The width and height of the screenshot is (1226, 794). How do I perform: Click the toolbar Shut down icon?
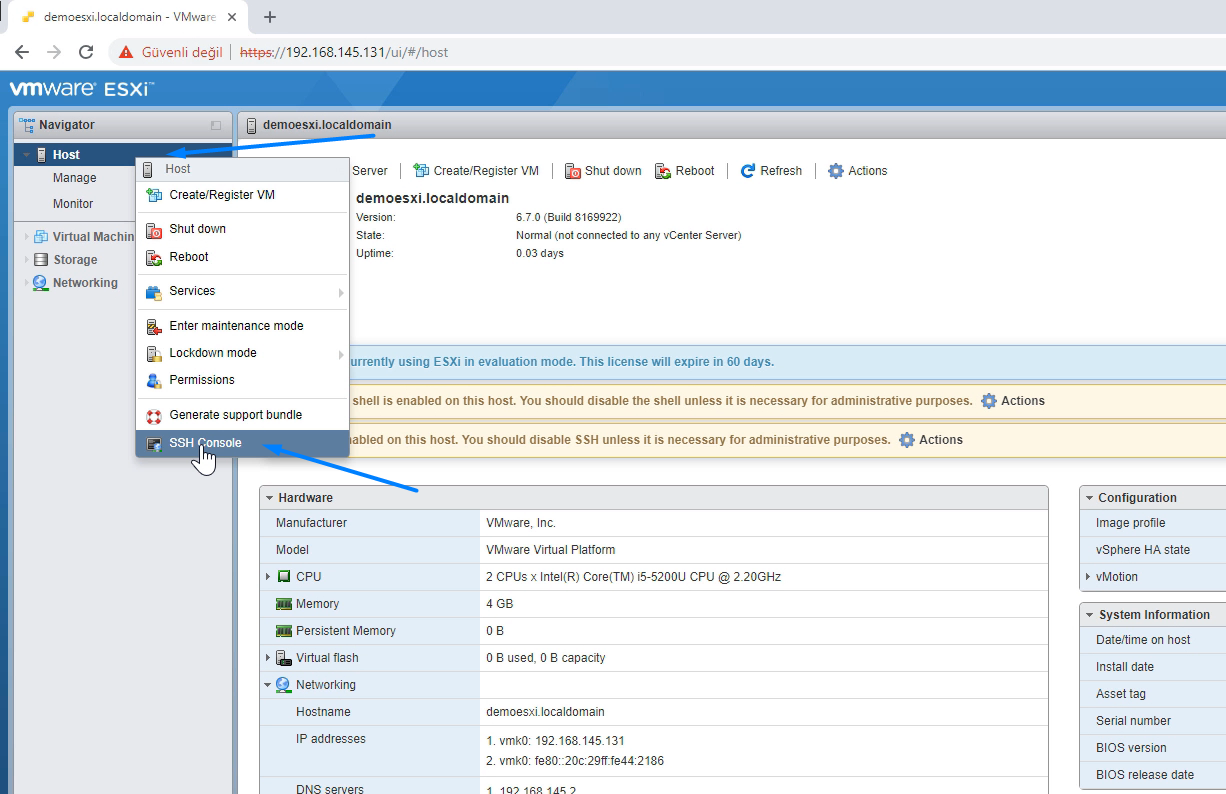573,171
